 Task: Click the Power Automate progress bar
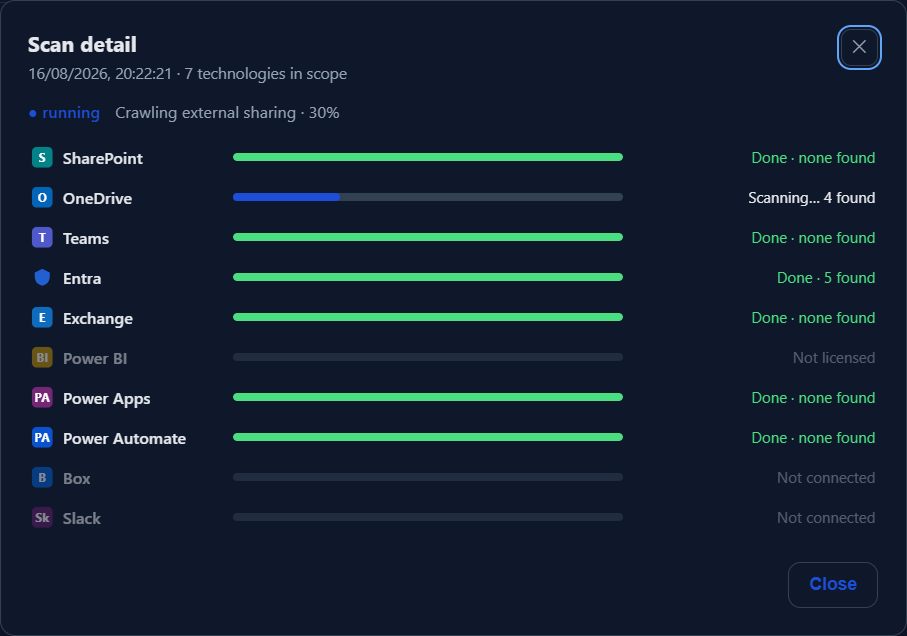(427, 437)
